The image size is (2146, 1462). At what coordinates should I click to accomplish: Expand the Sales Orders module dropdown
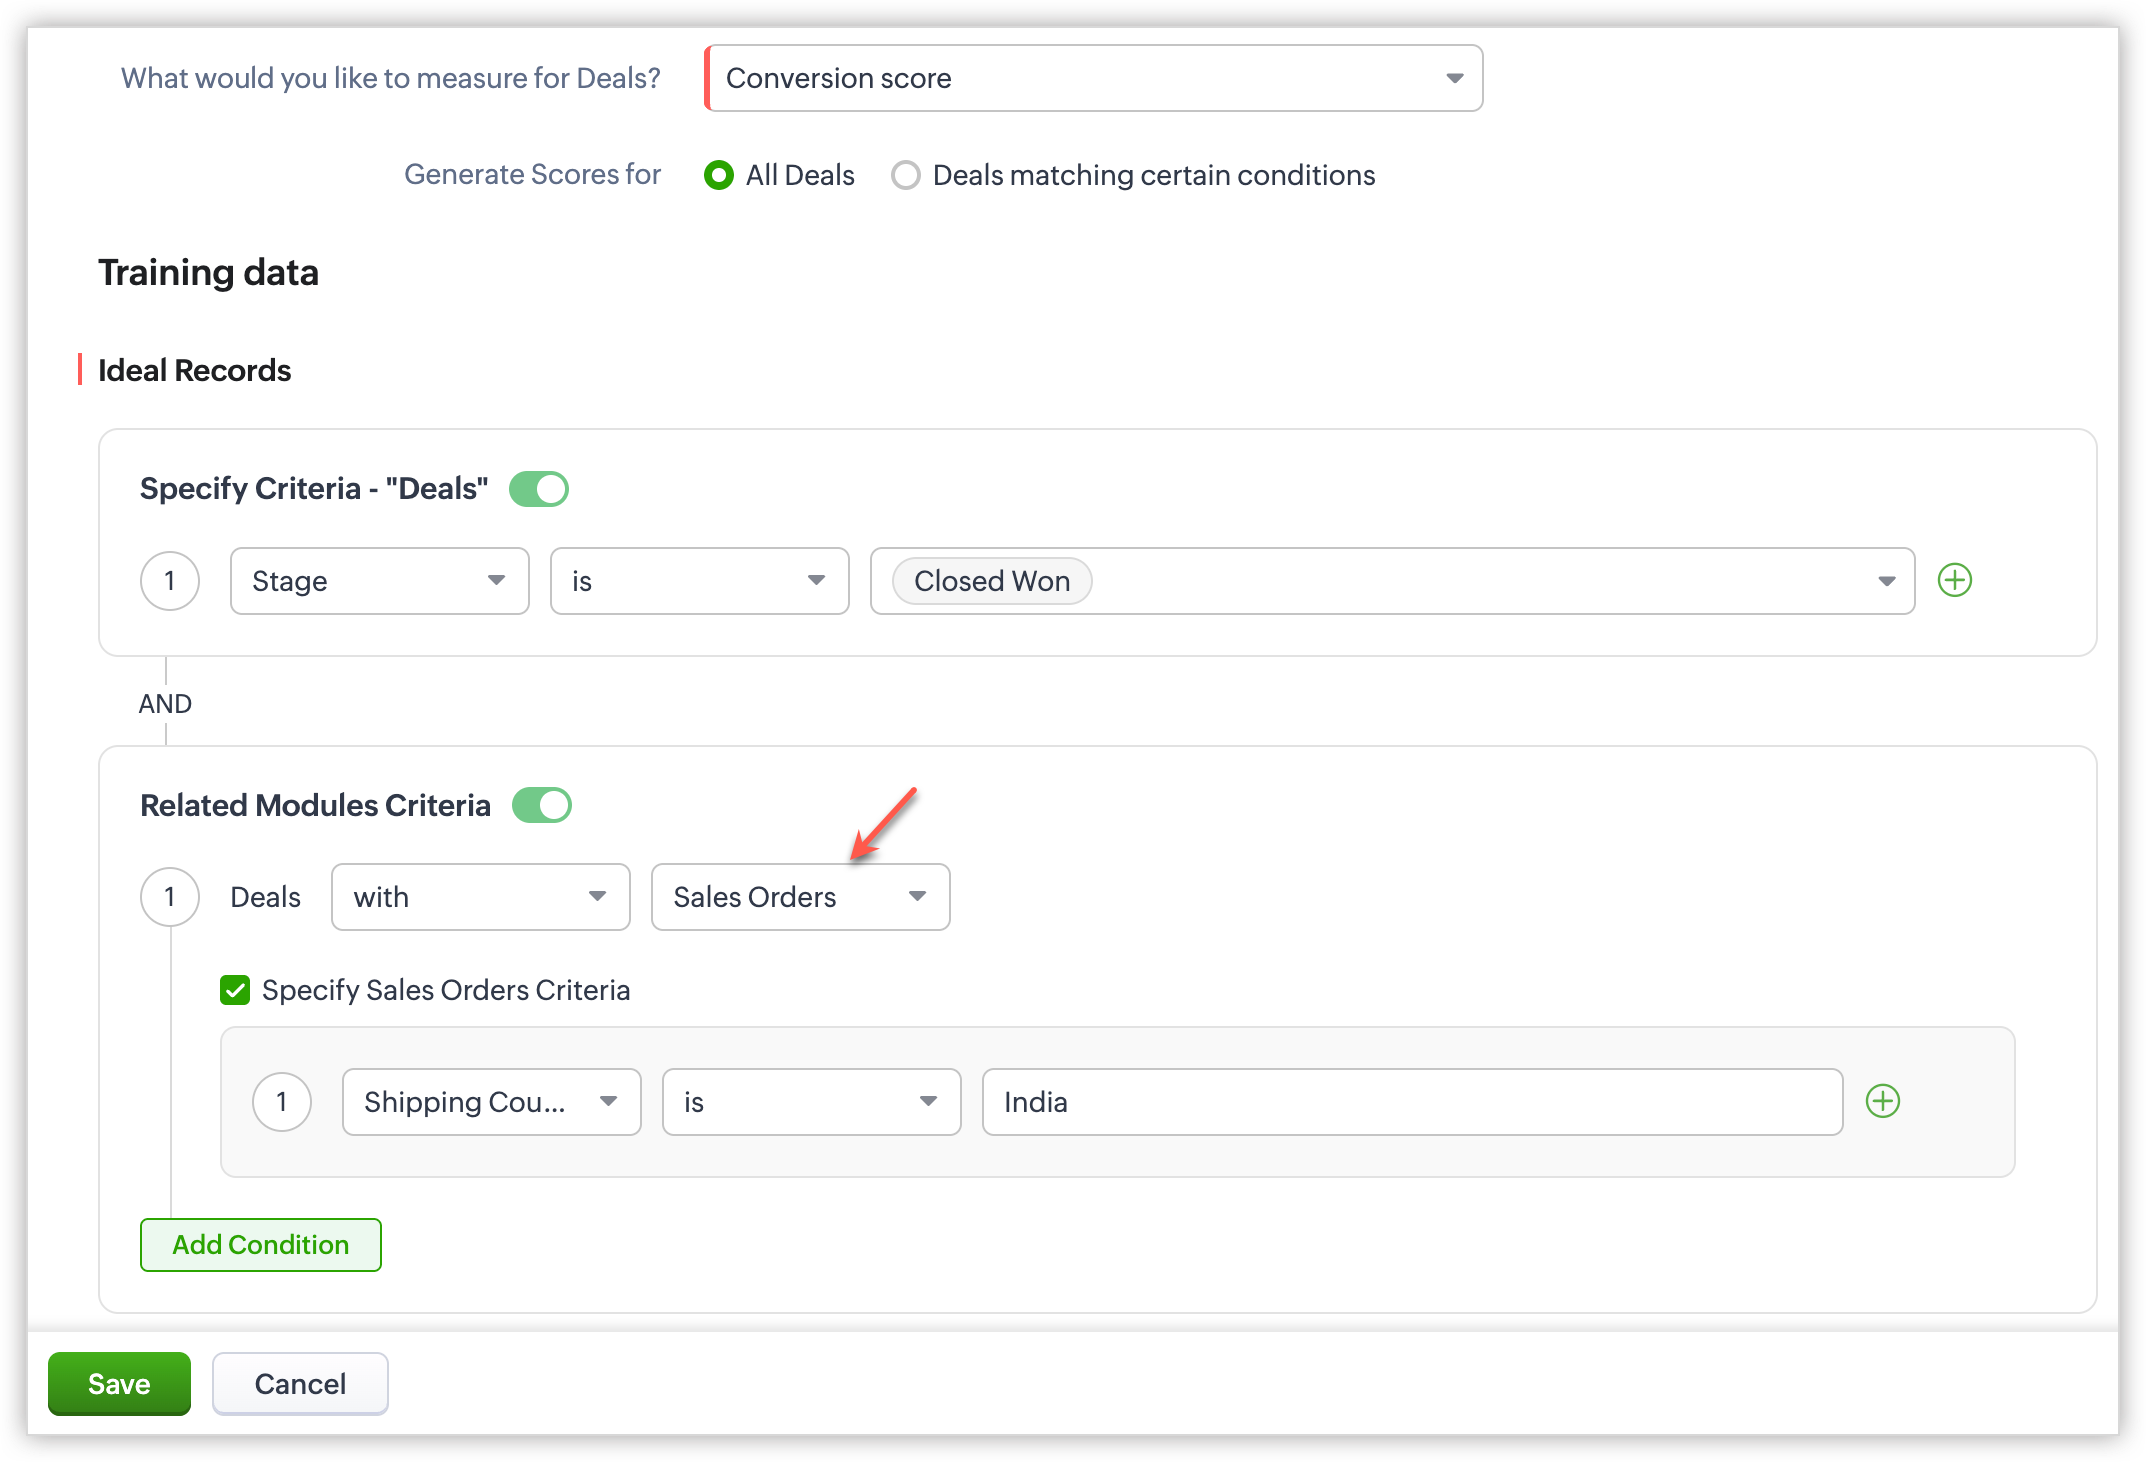(800, 897)
